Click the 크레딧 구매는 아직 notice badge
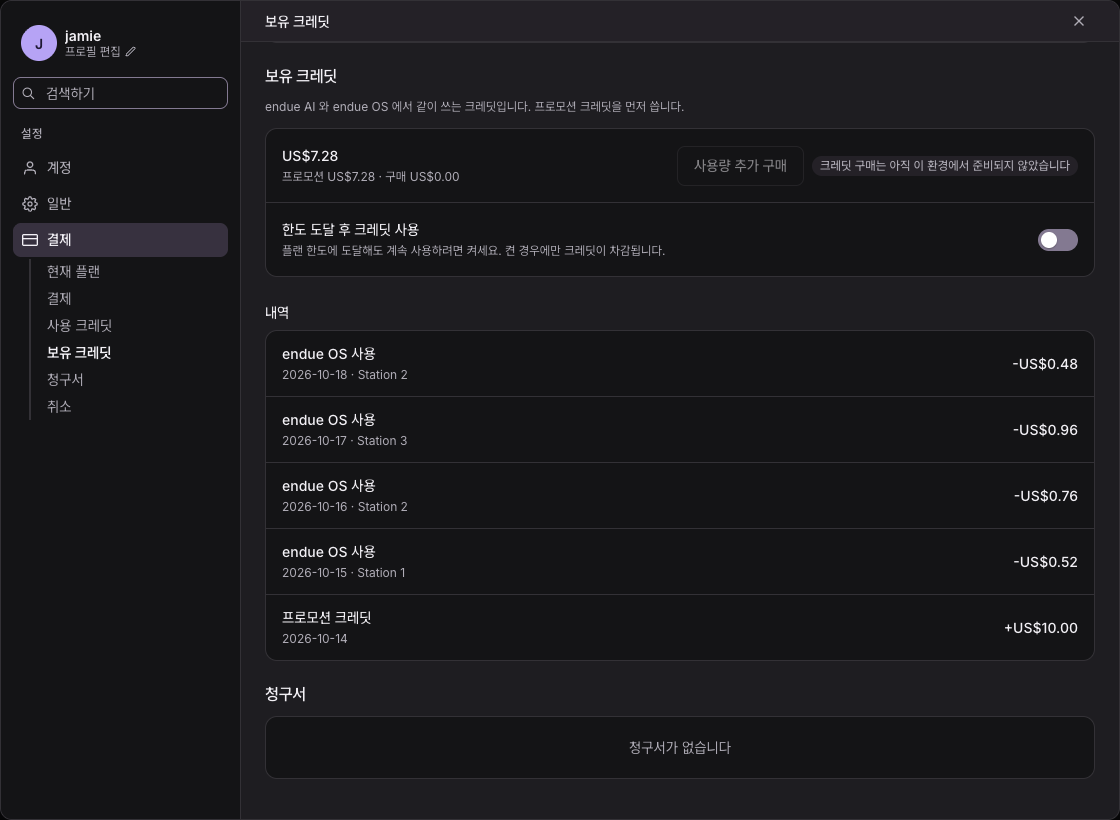Image resolution: width=1120 pixels, height=820 pixels. (x=944, y=166)
